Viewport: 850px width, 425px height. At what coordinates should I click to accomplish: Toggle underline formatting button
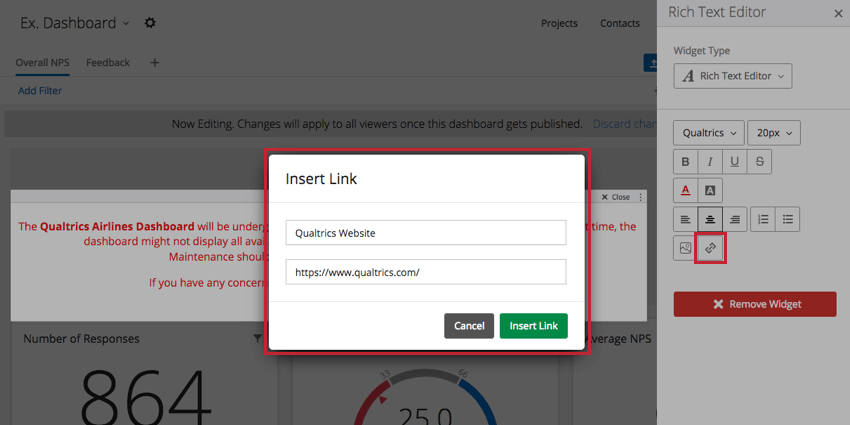click(x=735, y=162)
